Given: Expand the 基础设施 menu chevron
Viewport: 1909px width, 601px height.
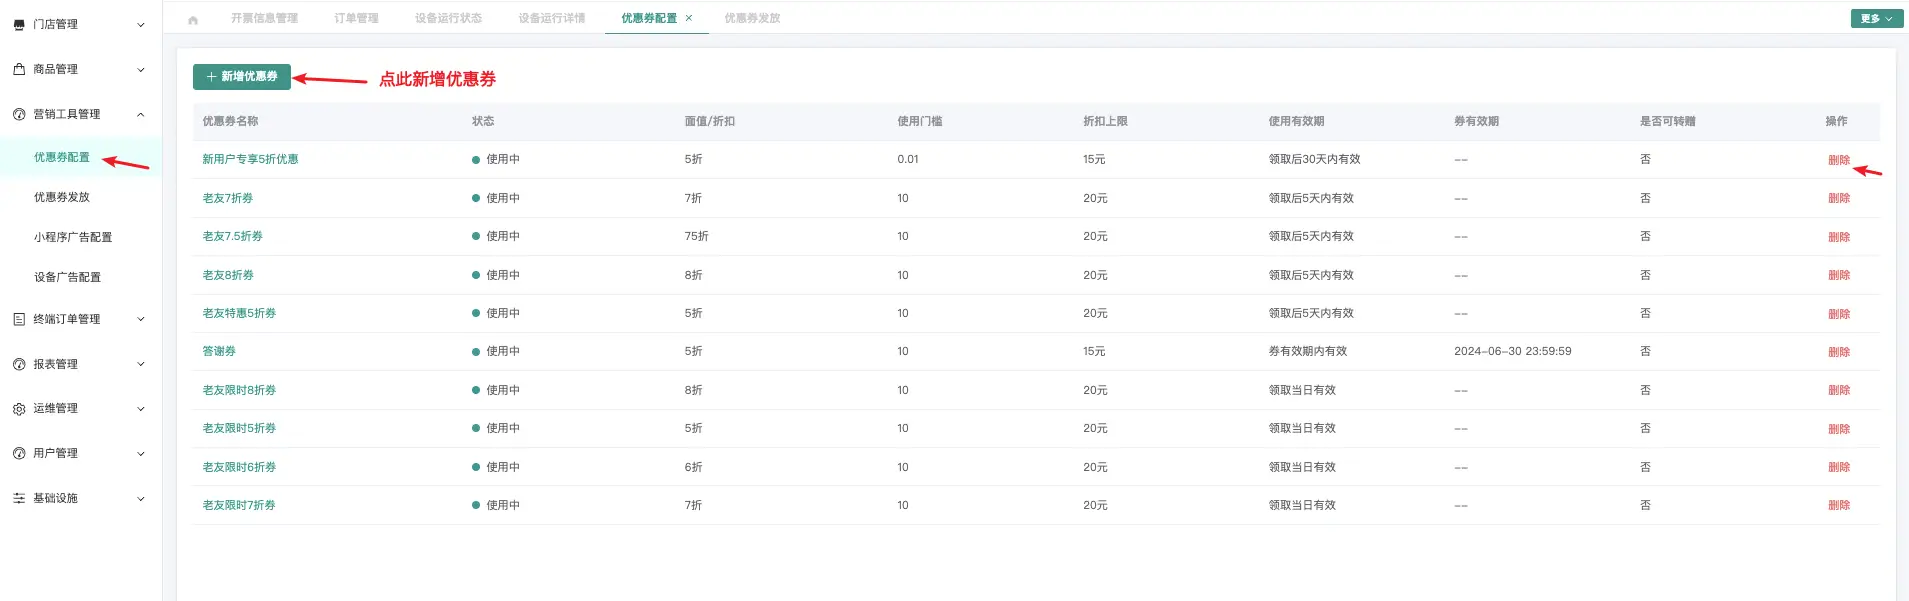Looking at the screenshot, I should click(x=141, y=498).
